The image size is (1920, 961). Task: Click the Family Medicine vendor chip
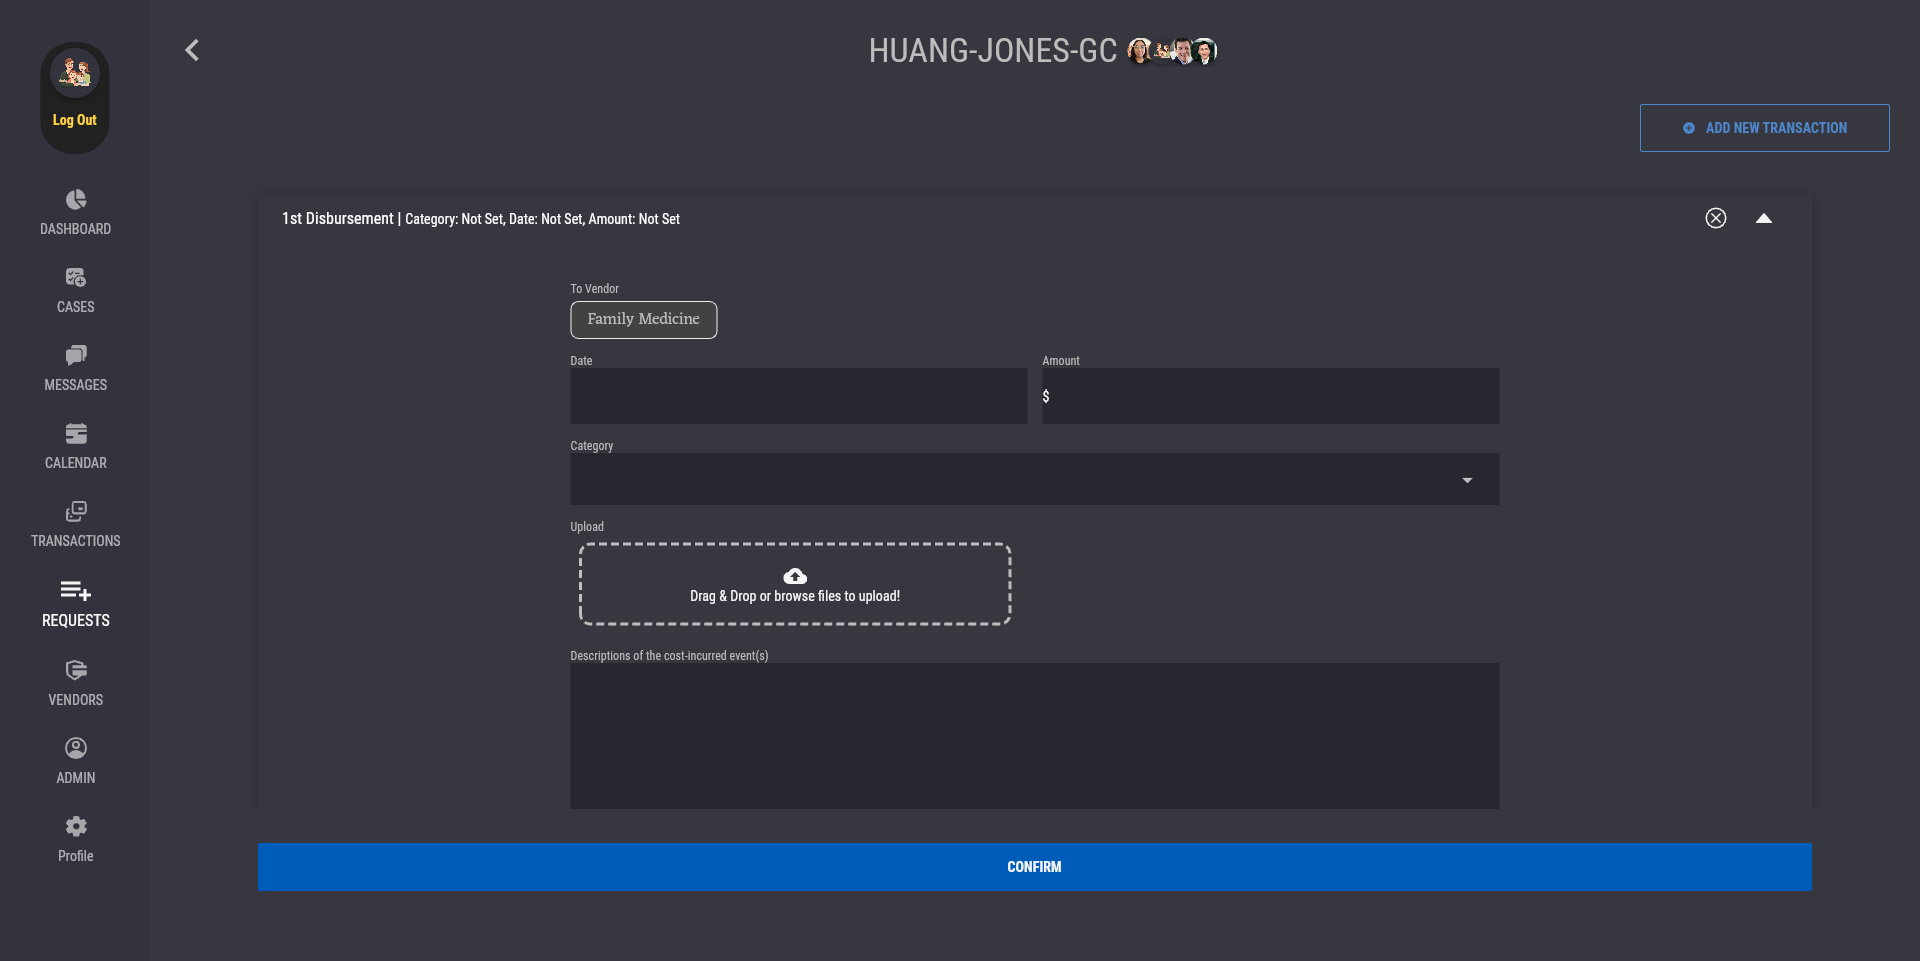pos(643,320)
